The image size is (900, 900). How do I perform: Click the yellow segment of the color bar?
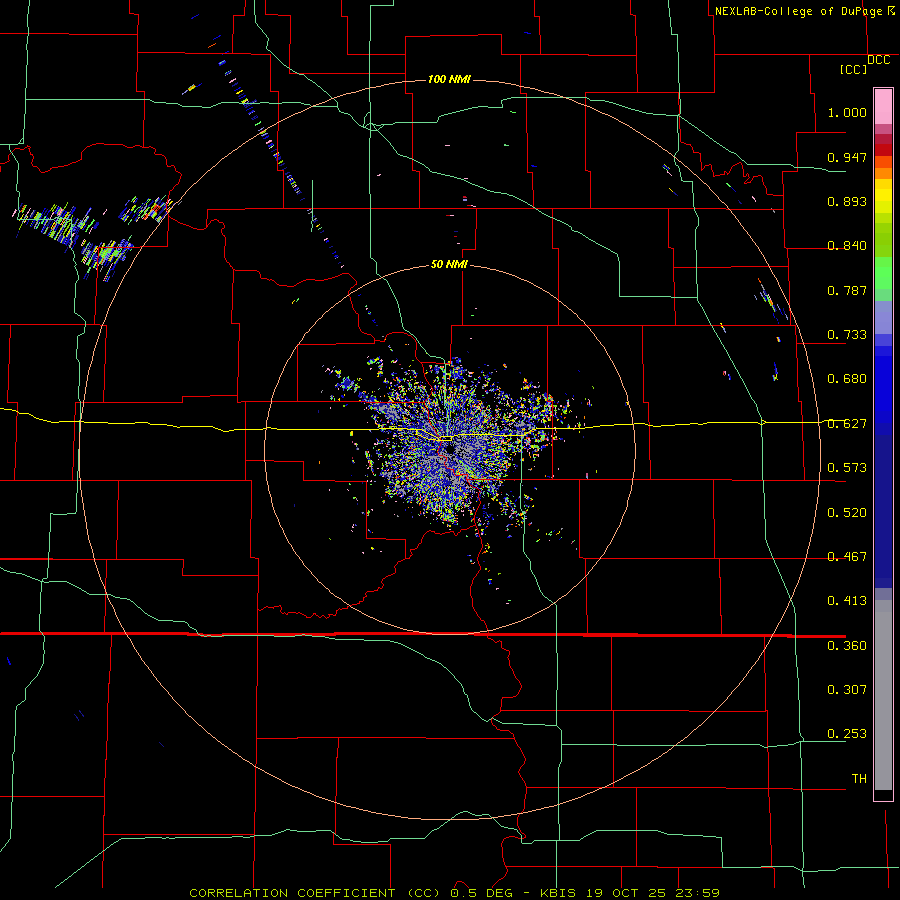(883, 196)
